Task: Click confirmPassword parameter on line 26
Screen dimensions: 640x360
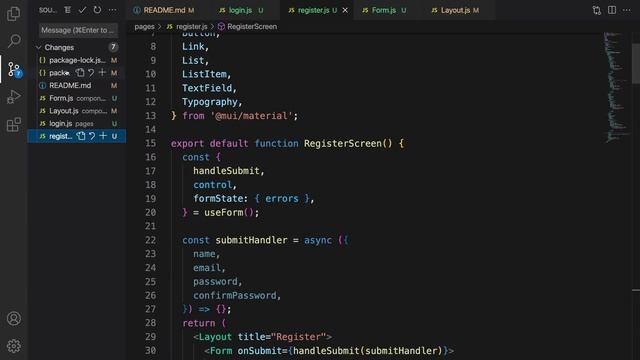Action: point(235,295)
